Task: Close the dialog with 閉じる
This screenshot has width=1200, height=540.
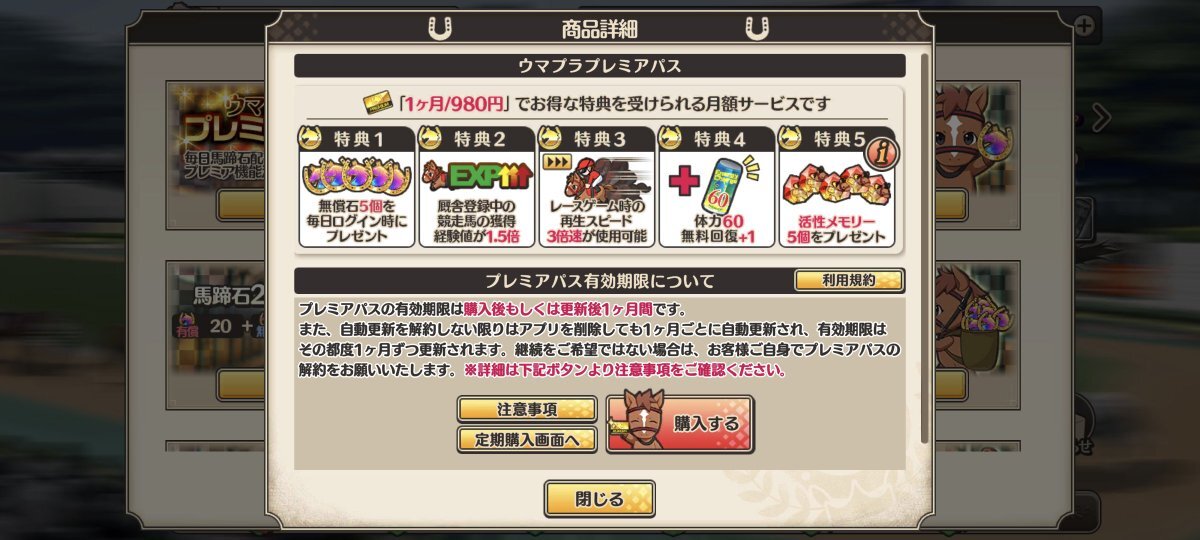Action: click(600, 499)
